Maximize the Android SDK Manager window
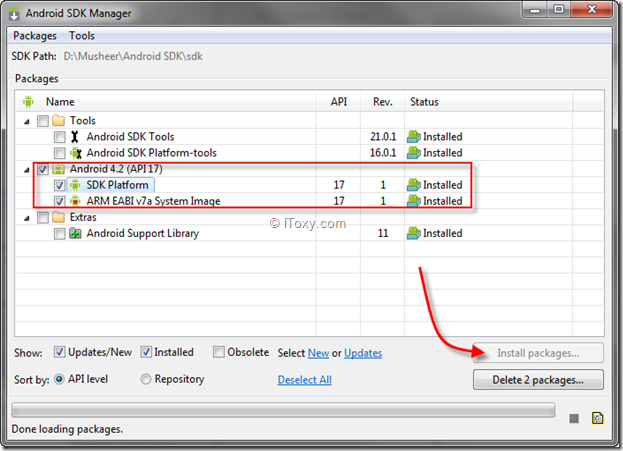623x451 pixels. click(559, 10)
